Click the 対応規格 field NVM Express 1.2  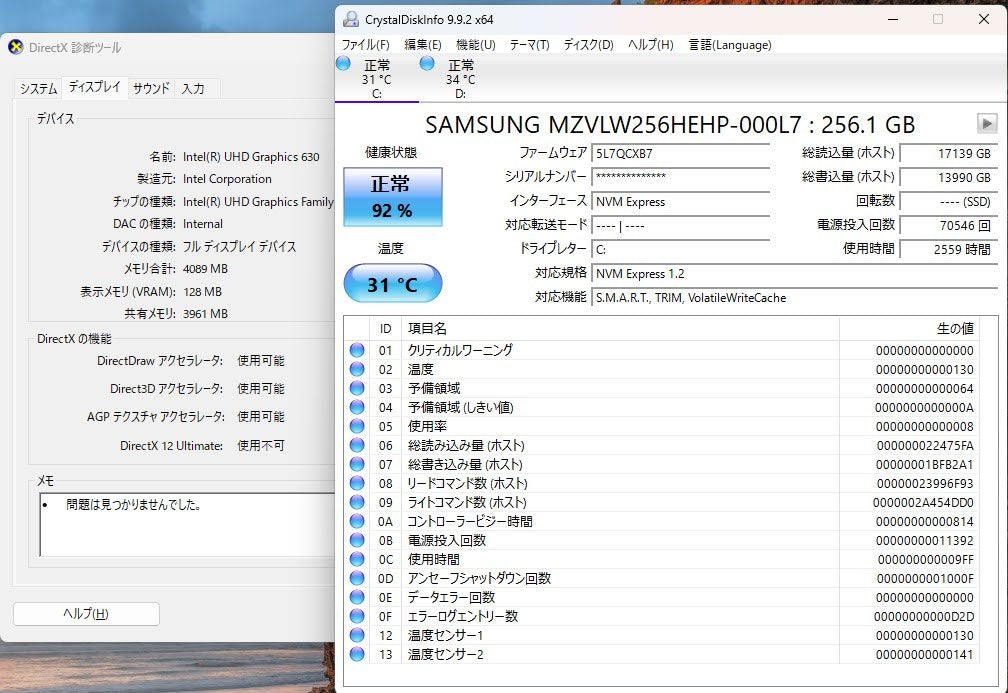(x=794, y=274)
